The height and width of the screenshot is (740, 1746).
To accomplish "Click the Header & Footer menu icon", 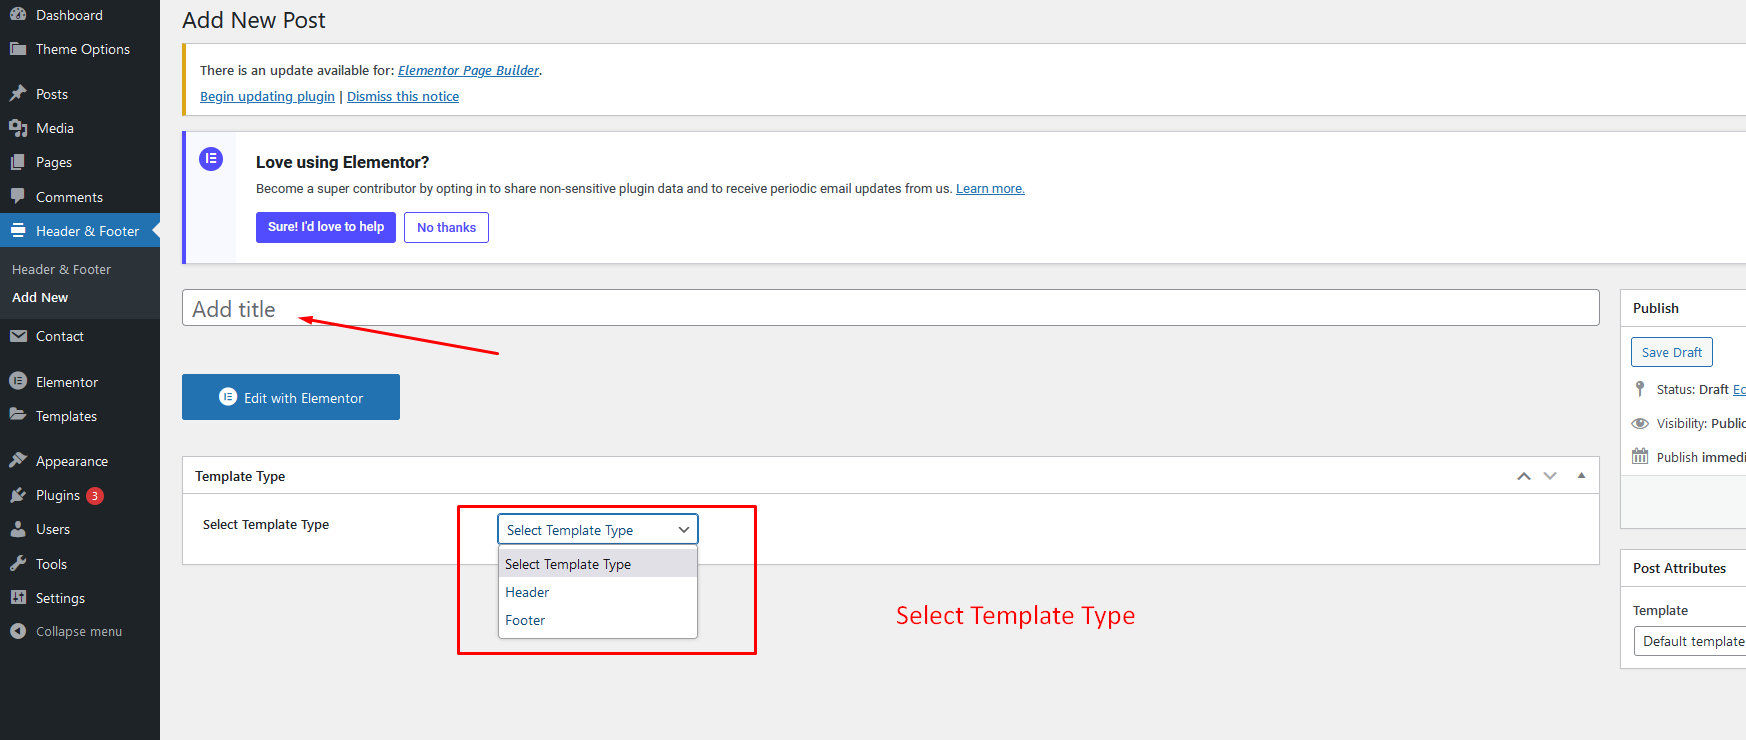I will (x=18, y=231).
